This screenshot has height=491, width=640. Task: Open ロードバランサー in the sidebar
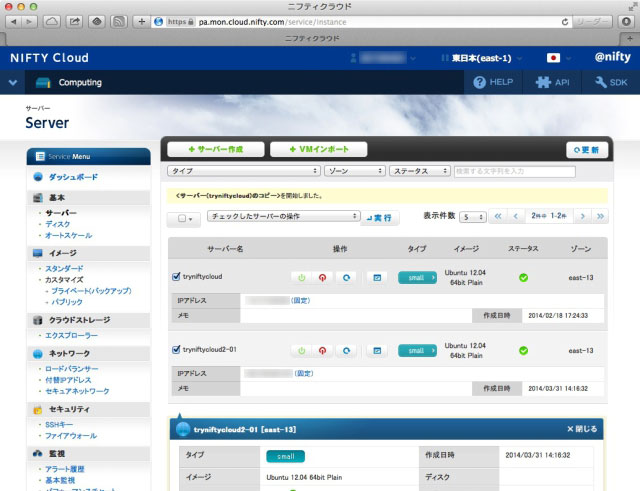(71, 369)
